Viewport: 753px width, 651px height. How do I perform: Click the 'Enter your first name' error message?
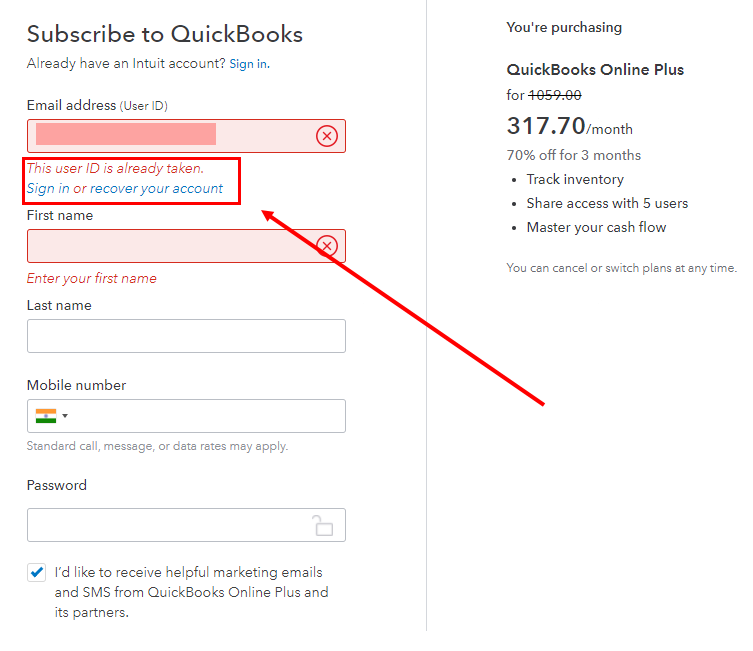[92, 278]
